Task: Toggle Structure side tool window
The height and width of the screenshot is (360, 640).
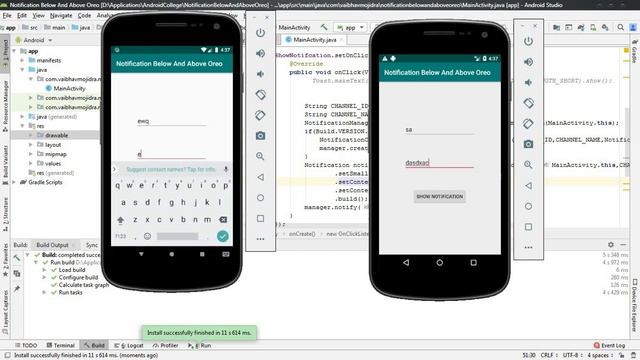Action: [5, 213]
